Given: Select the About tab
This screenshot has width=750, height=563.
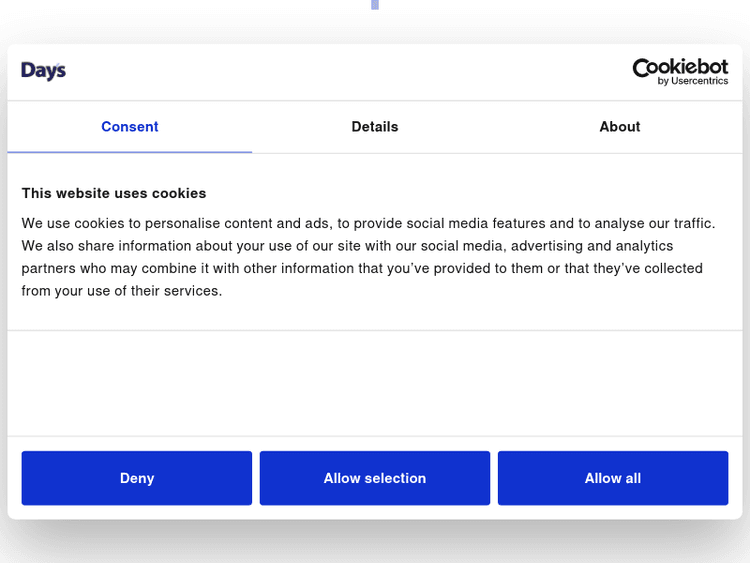Looking at the screenshot, I should pyautogui.click(x=619, y=127).
